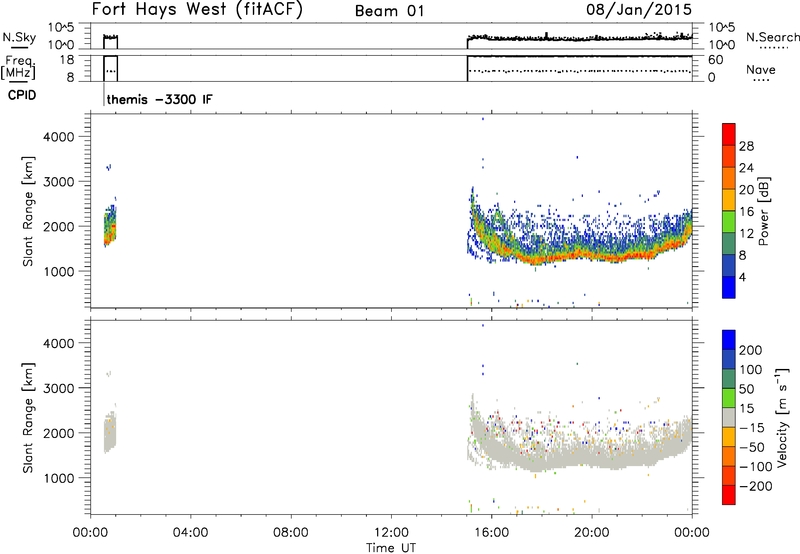Click the power panel "Slant Range [km]" label
Viewport: 800px width, 554px height.
pyautogui.click(x=28, y=211)
